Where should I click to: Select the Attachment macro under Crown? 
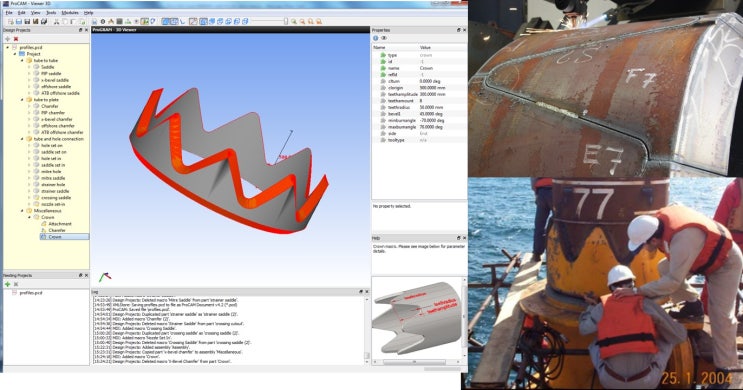(x=60, y=224)
